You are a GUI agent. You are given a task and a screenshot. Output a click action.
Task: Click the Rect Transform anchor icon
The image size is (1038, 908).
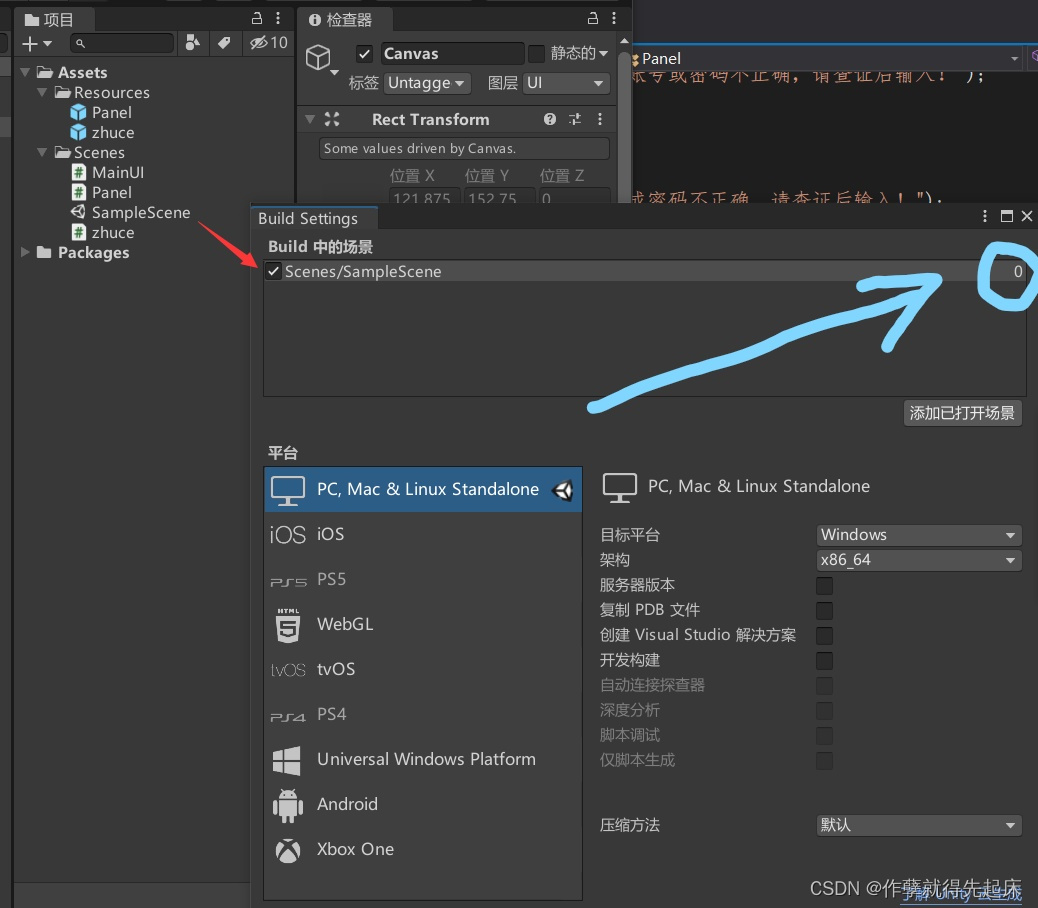point(332,119)
